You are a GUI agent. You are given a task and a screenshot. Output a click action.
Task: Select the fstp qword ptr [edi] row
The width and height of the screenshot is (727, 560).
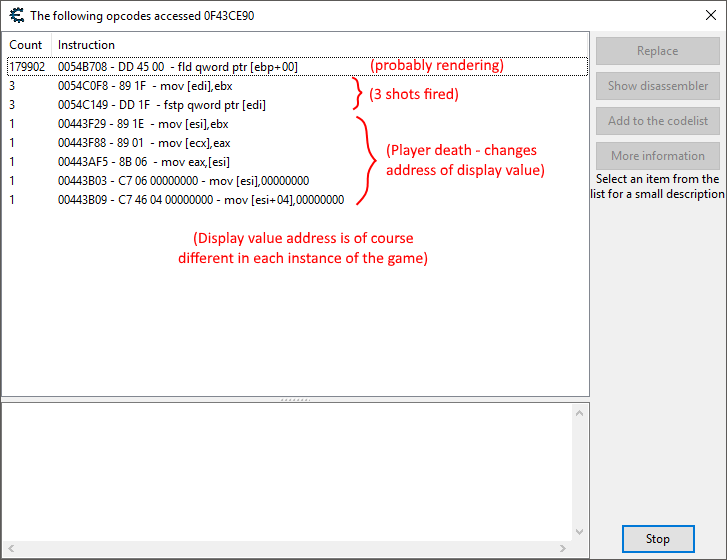click(x=162, y=105)
